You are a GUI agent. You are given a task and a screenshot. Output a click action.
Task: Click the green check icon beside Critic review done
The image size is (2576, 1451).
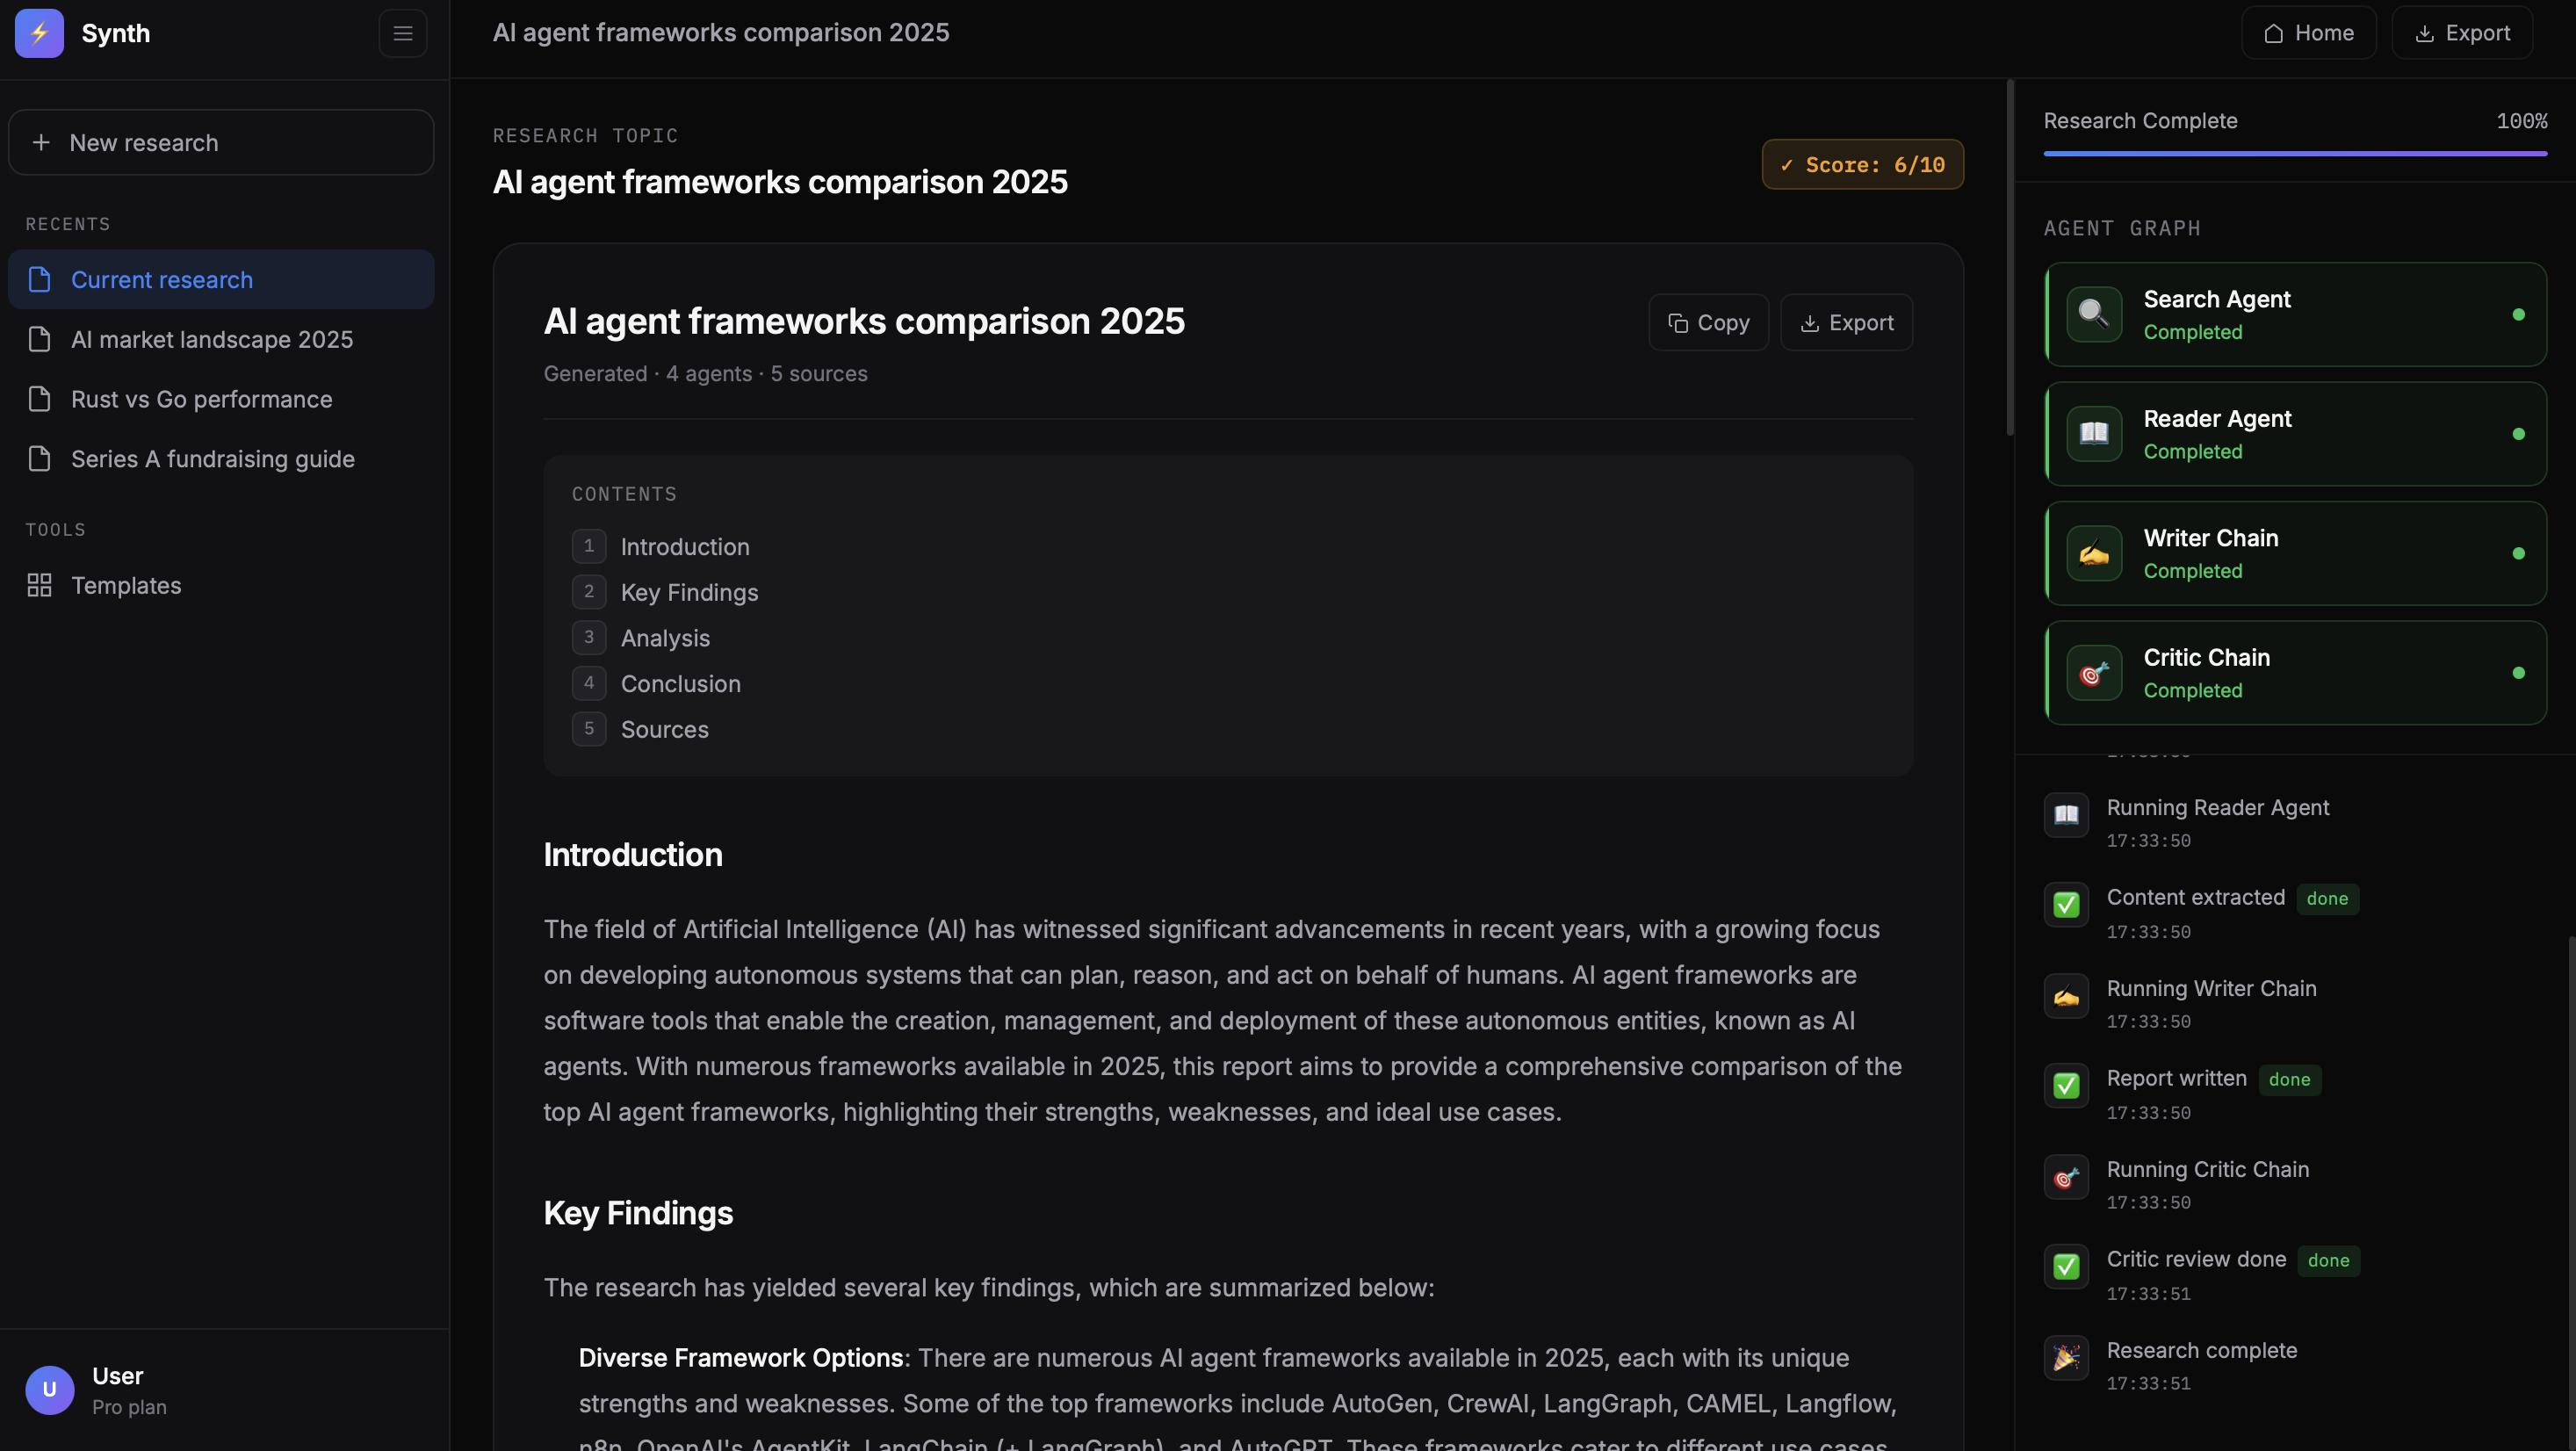point(2066,1267)
